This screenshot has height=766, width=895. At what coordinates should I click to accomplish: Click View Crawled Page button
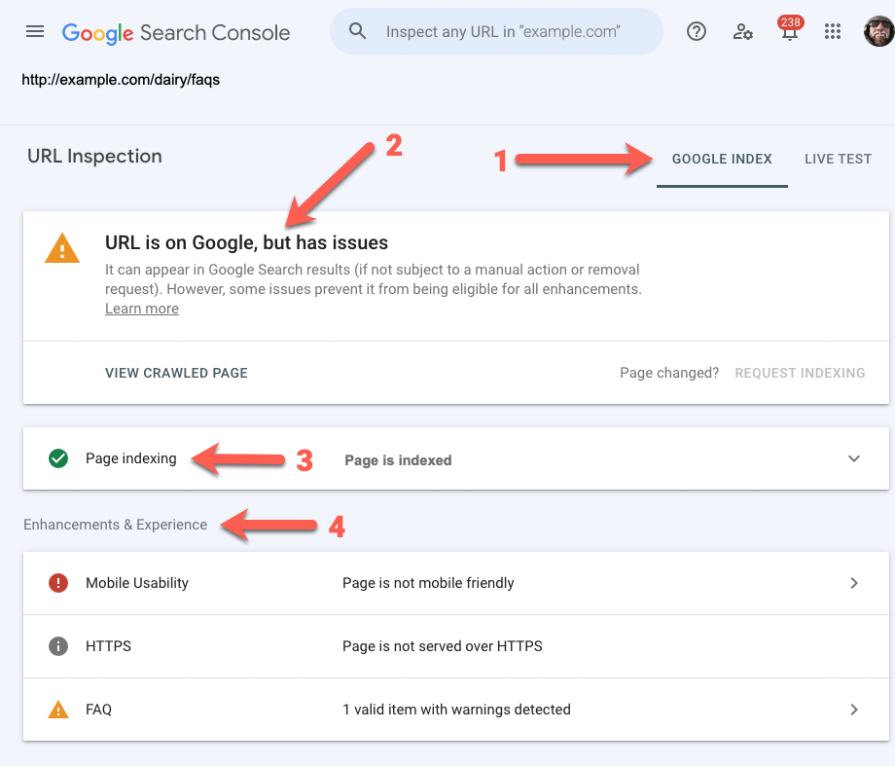(176, 373)
